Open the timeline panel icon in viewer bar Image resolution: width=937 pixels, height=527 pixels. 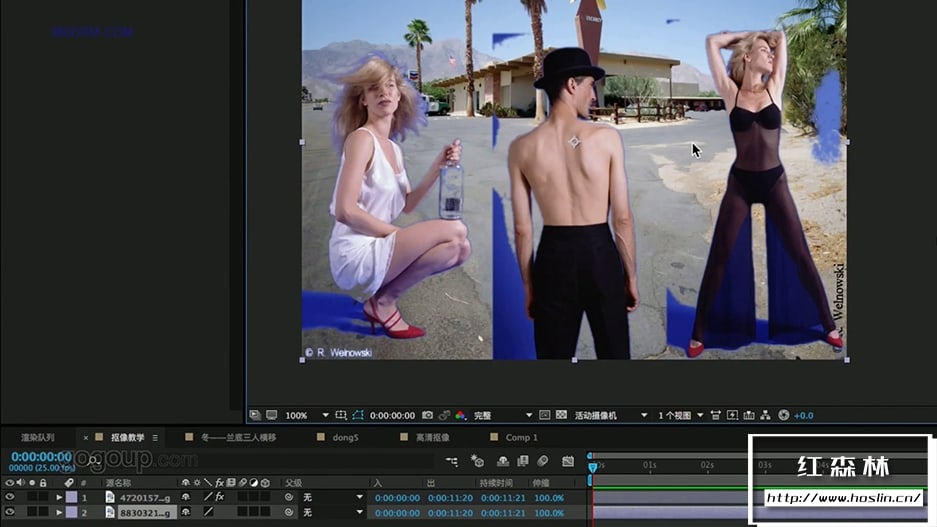coord(749,415)
